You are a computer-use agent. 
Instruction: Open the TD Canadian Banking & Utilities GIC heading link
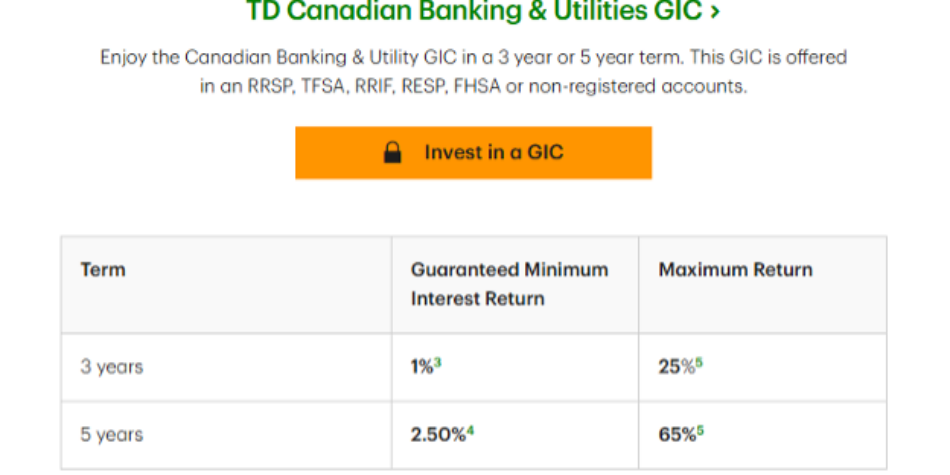[473, 12]
